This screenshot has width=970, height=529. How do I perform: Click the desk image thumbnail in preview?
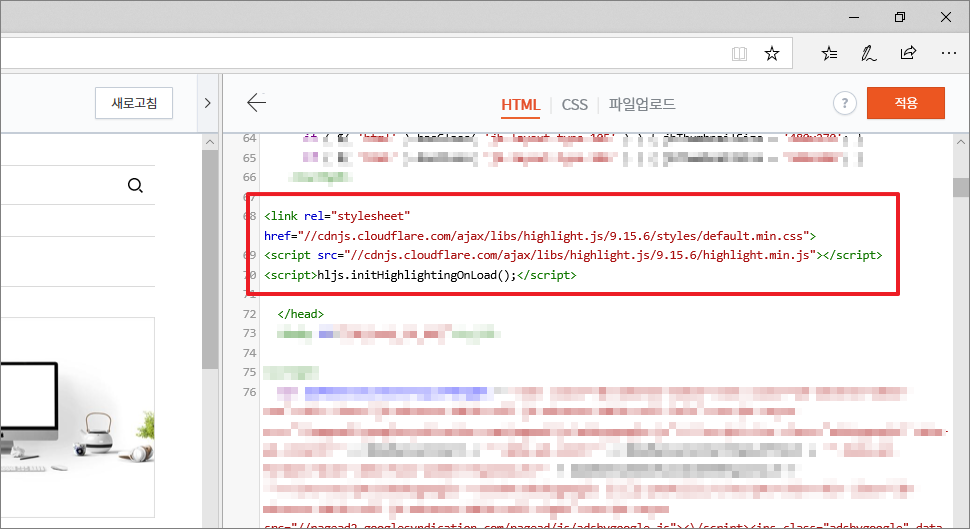77,417
